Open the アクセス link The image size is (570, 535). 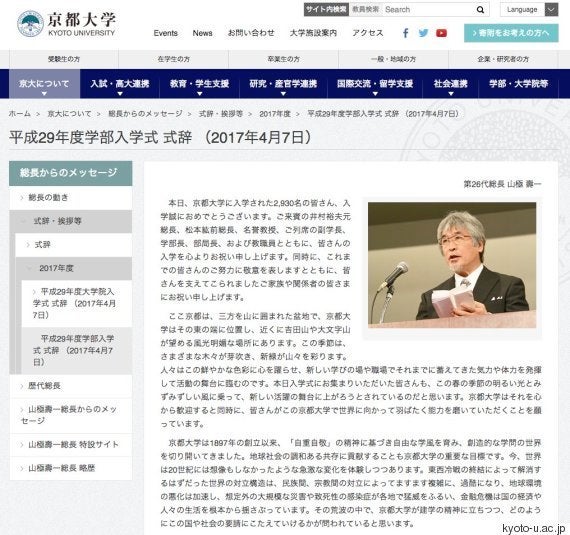coord(368,33)
